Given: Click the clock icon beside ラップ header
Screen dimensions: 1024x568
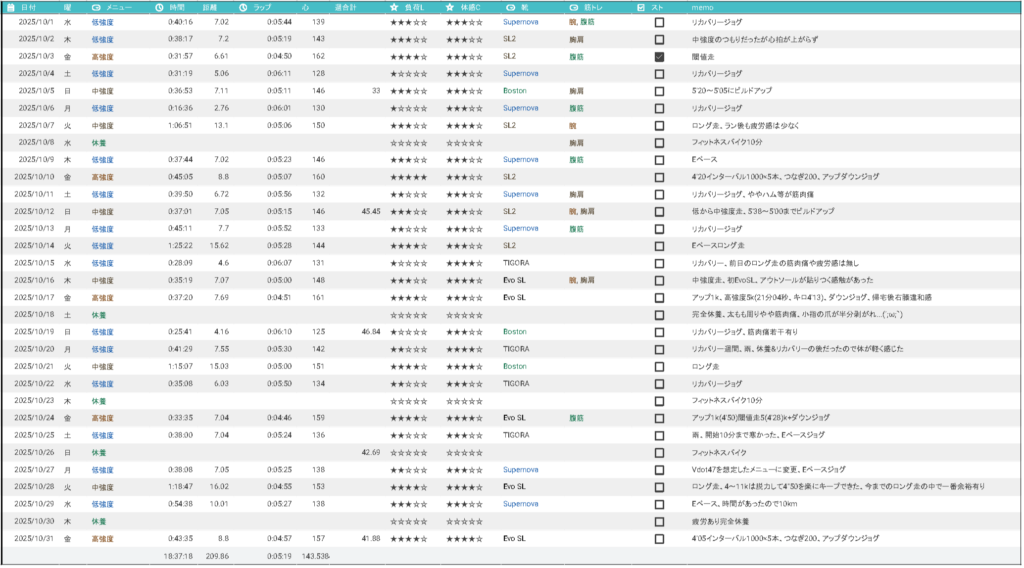Looking at the screenshot, I should pos(243,7).
